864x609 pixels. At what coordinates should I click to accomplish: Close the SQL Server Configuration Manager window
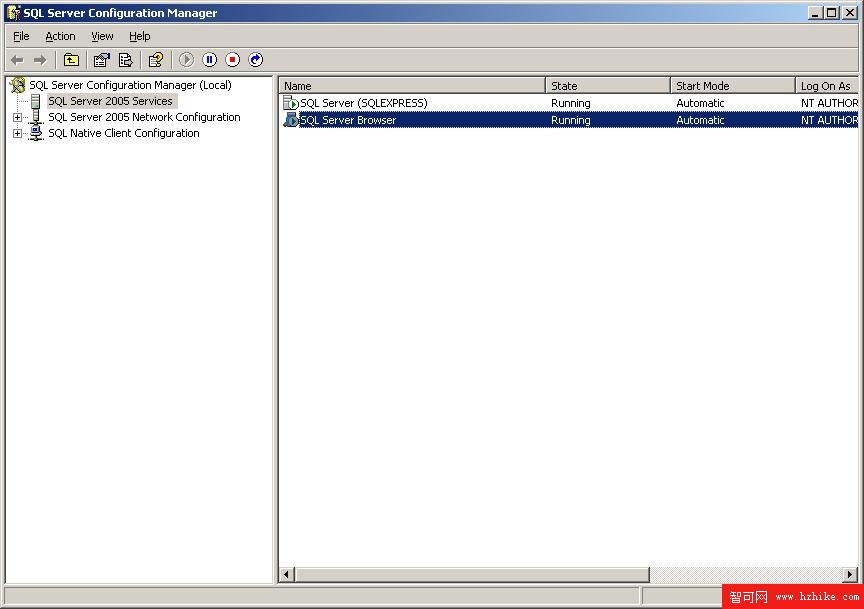[x=849, y=13]
